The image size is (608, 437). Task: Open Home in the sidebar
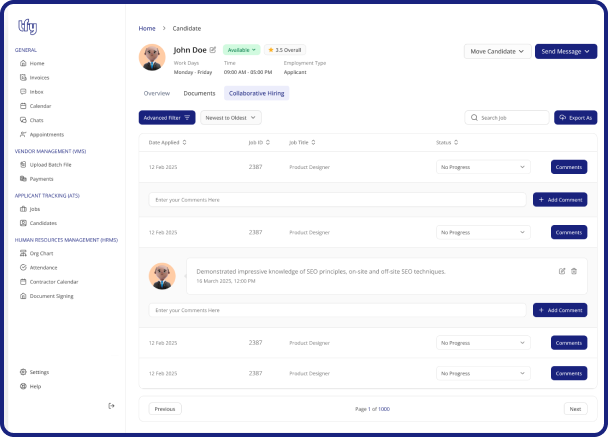(32, 63)
